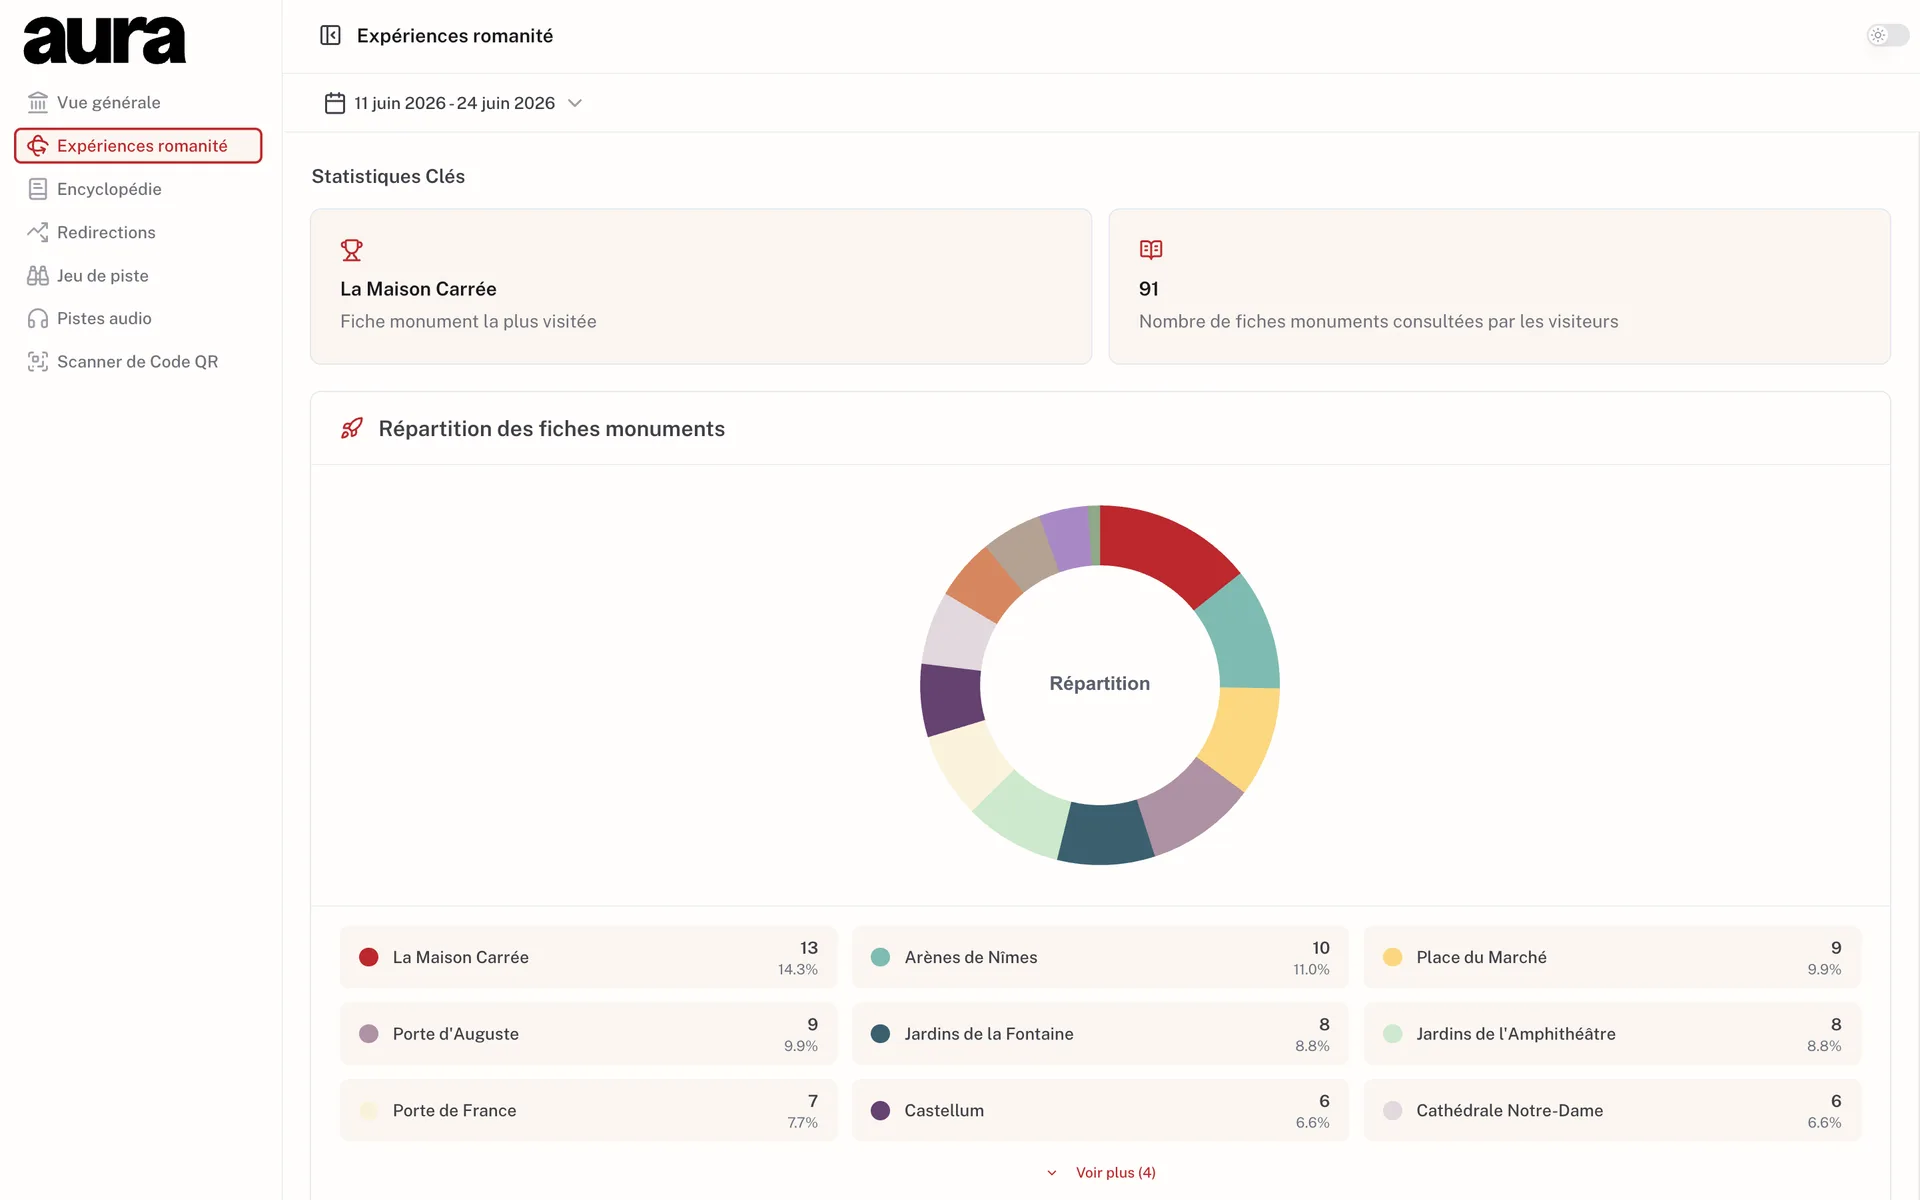
Task: Open Pistes audio section
Action: 138,318
